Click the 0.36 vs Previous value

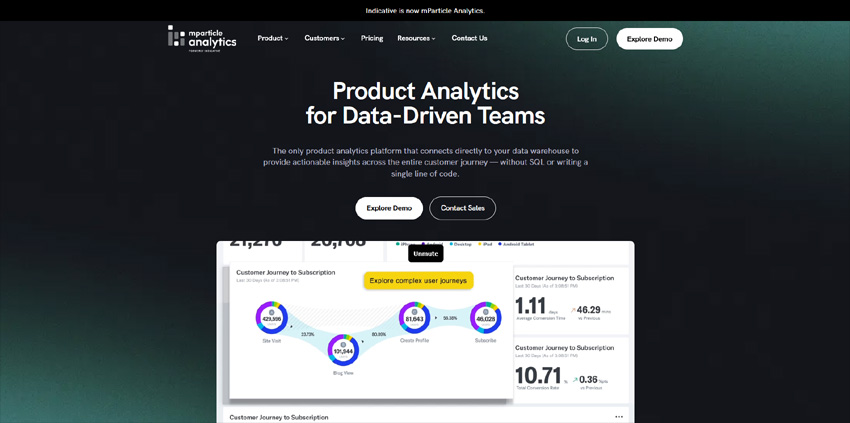point(588,380)
